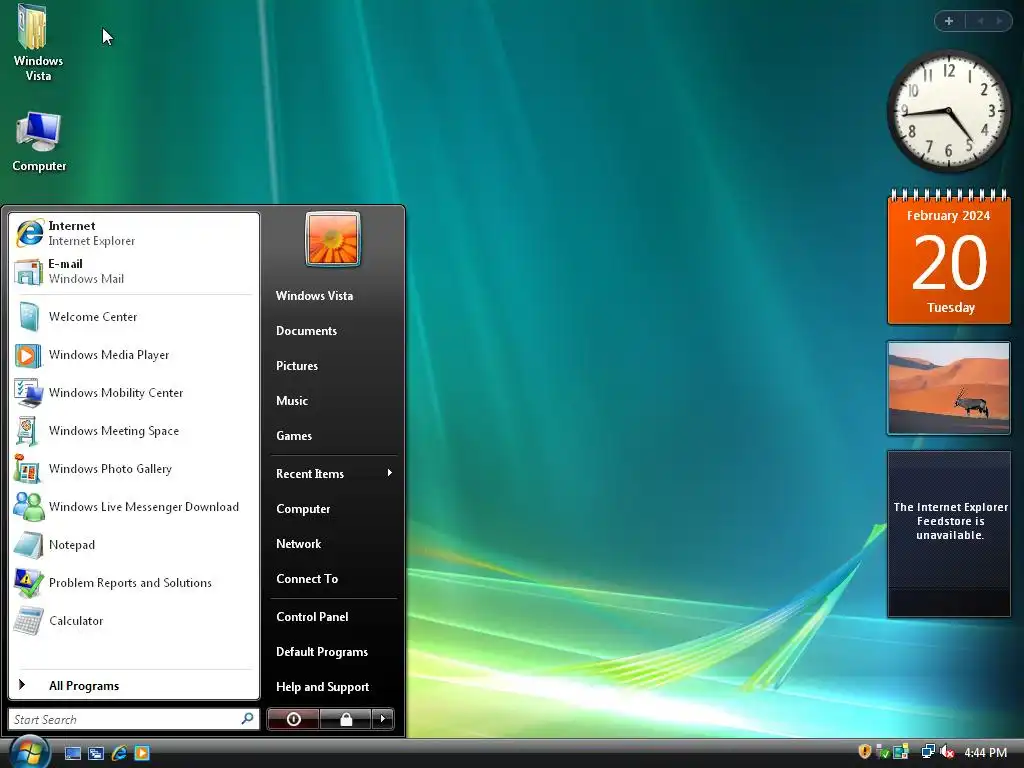1024x768 pixels.
Task: Open the Welcome Center
Action: tap(134, 317)
